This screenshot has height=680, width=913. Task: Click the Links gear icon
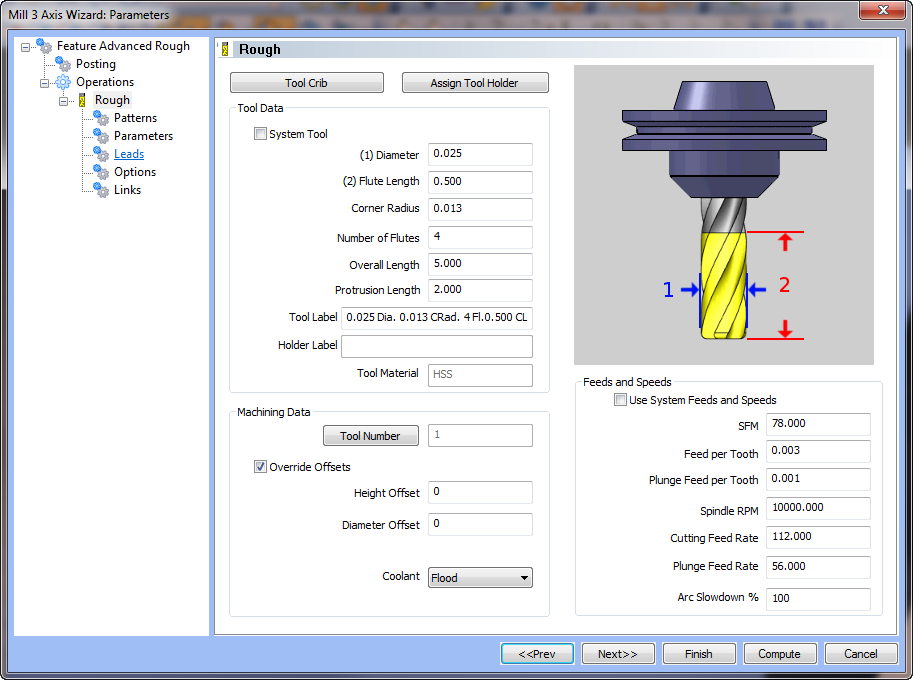pyautogui.click(x=100, y=189)
